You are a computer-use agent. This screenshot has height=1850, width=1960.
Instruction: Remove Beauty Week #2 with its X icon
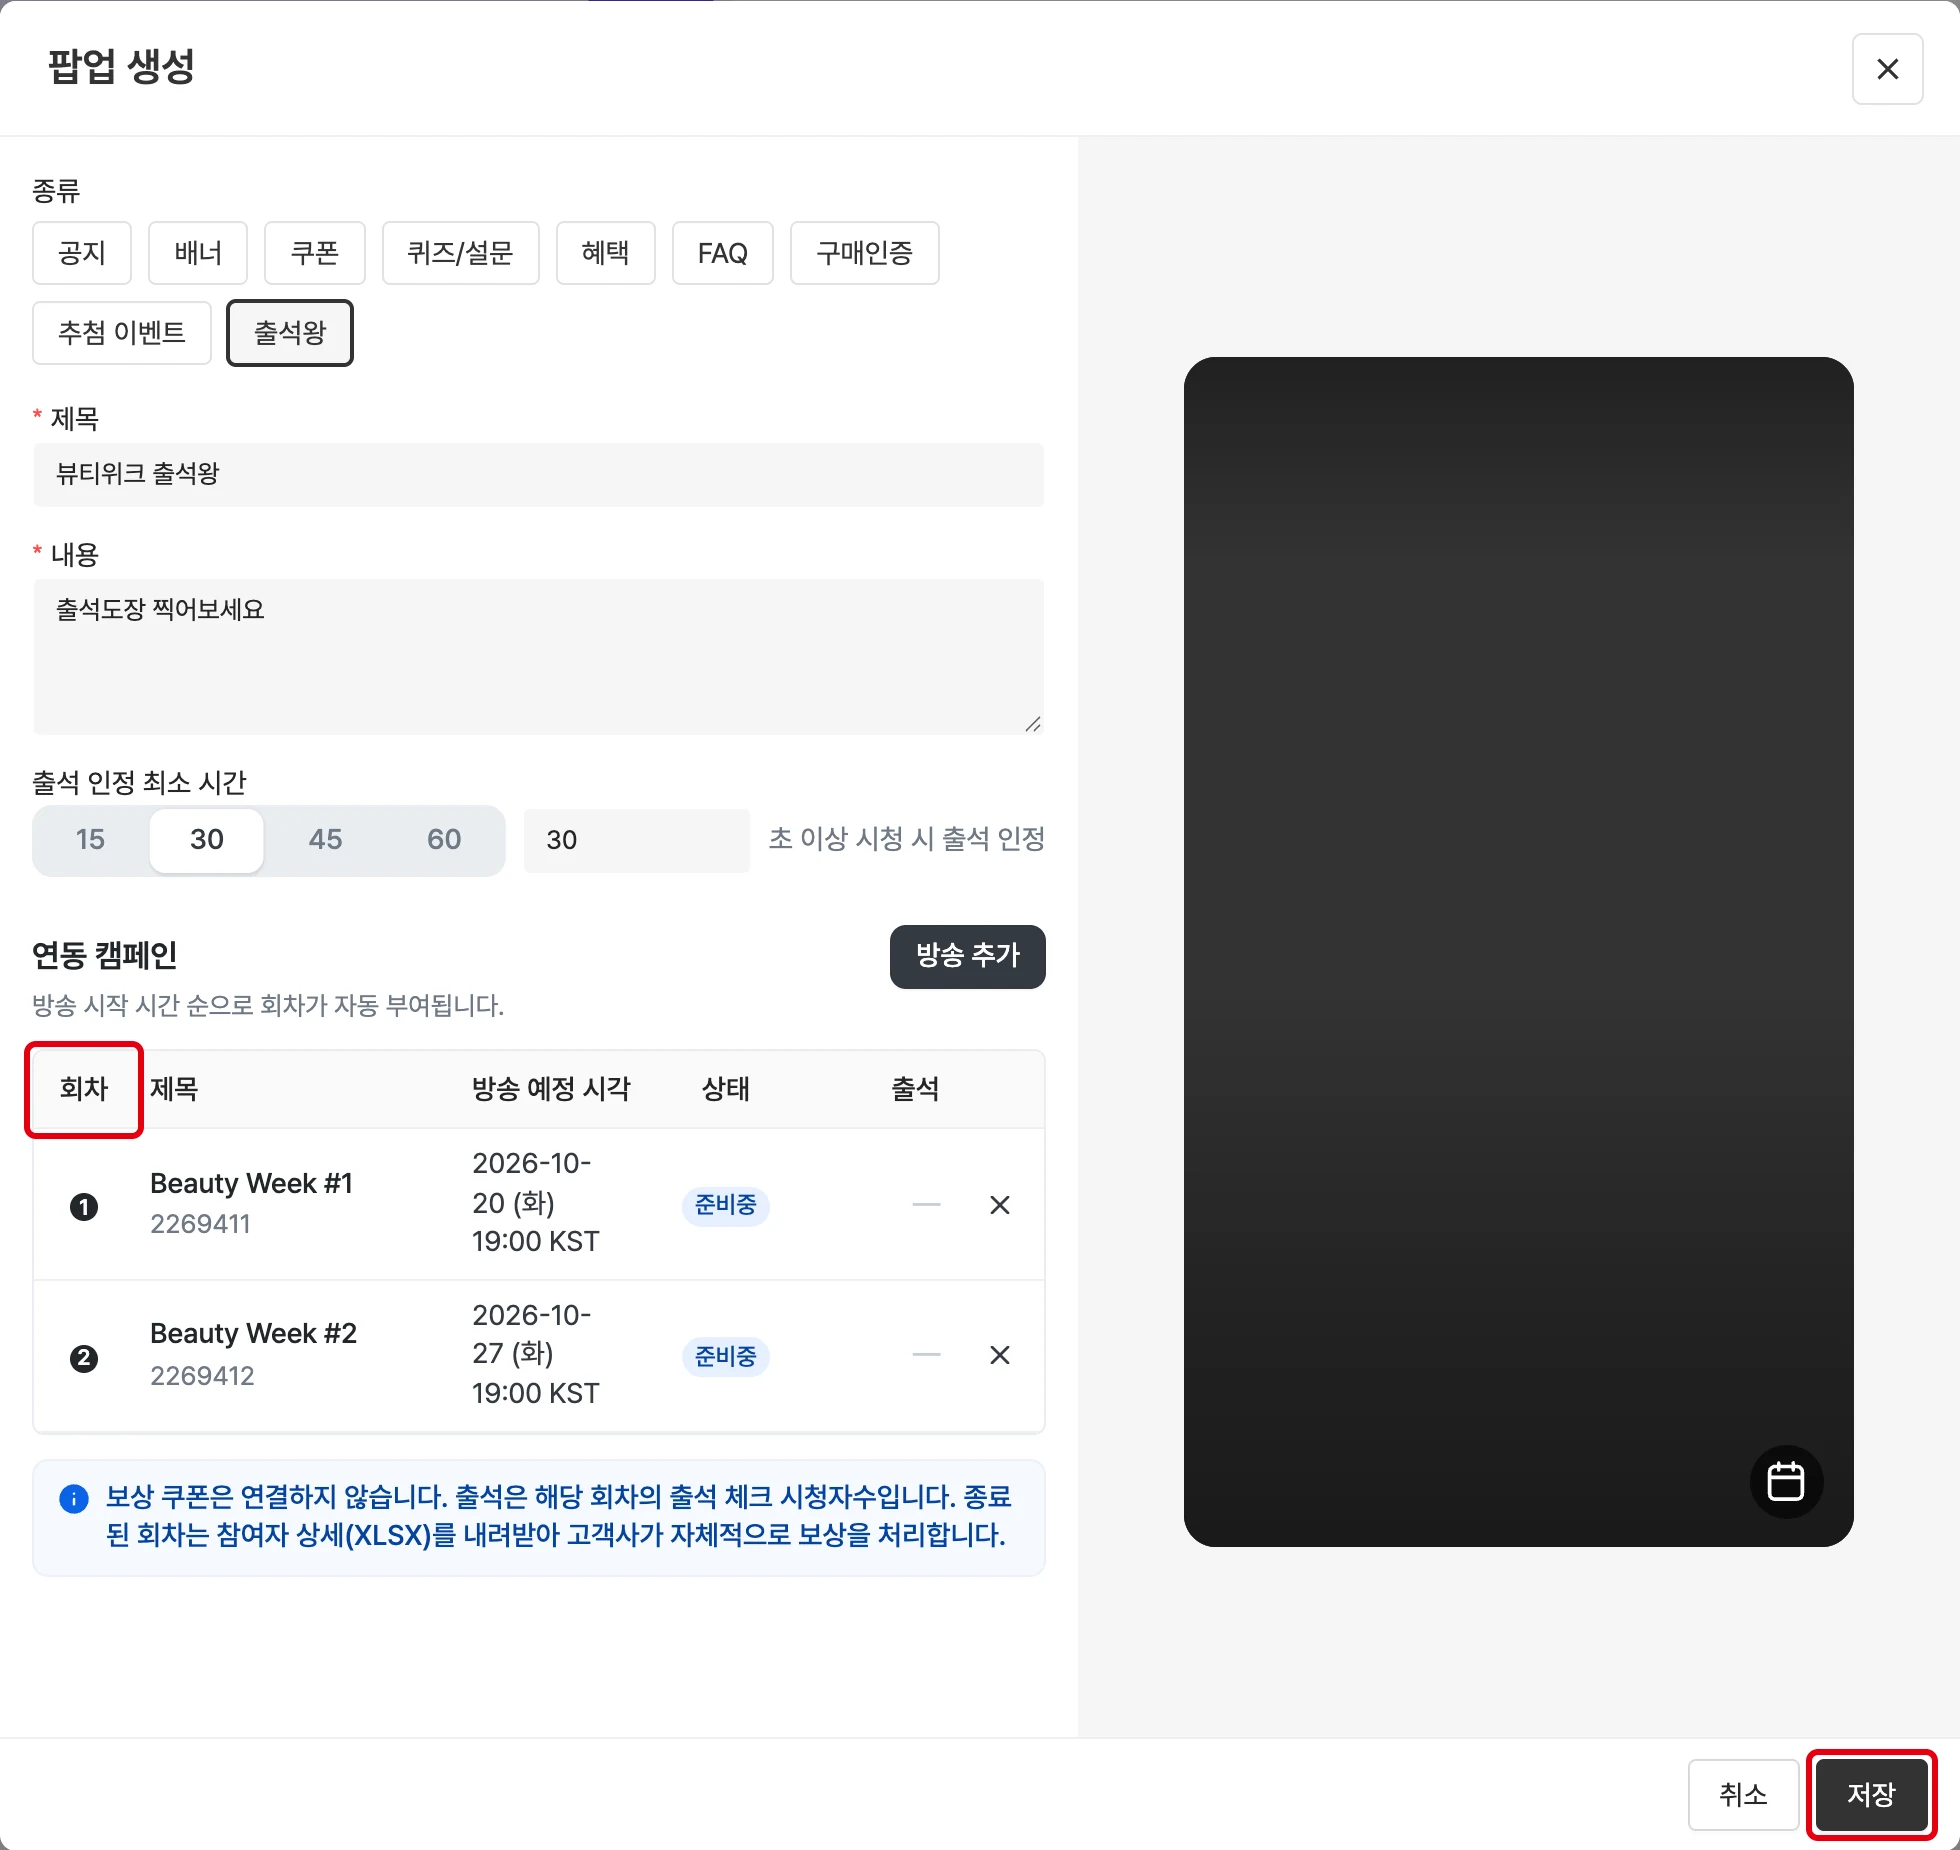tap(999, 1355)
